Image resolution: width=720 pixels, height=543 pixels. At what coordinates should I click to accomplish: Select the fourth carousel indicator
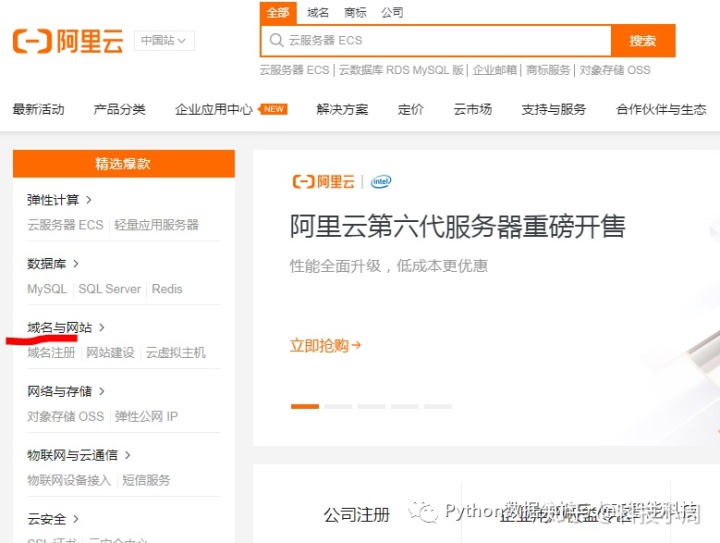(405, 406)
